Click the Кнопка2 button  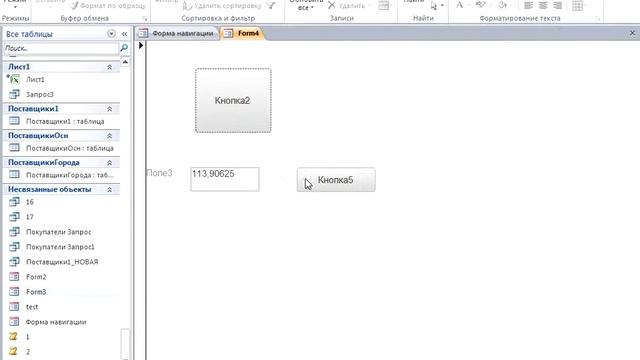[x=233, y=100]
